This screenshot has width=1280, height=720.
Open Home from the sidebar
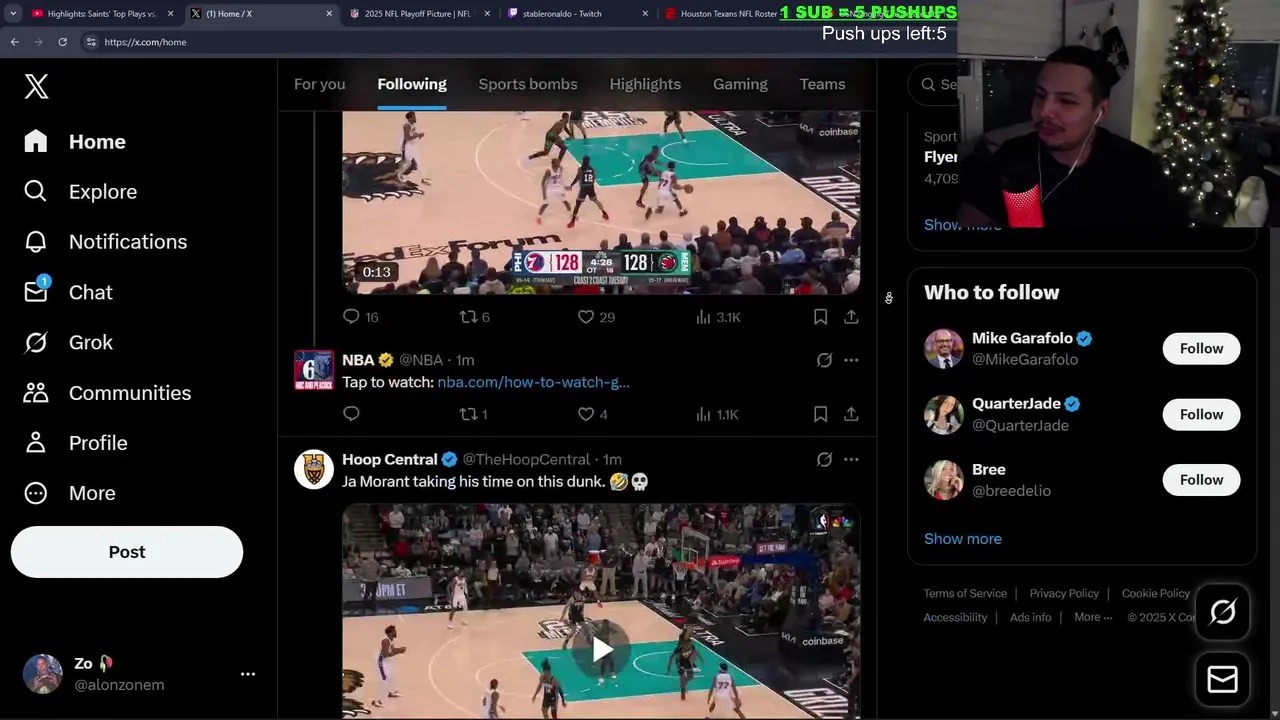point(75,142)
